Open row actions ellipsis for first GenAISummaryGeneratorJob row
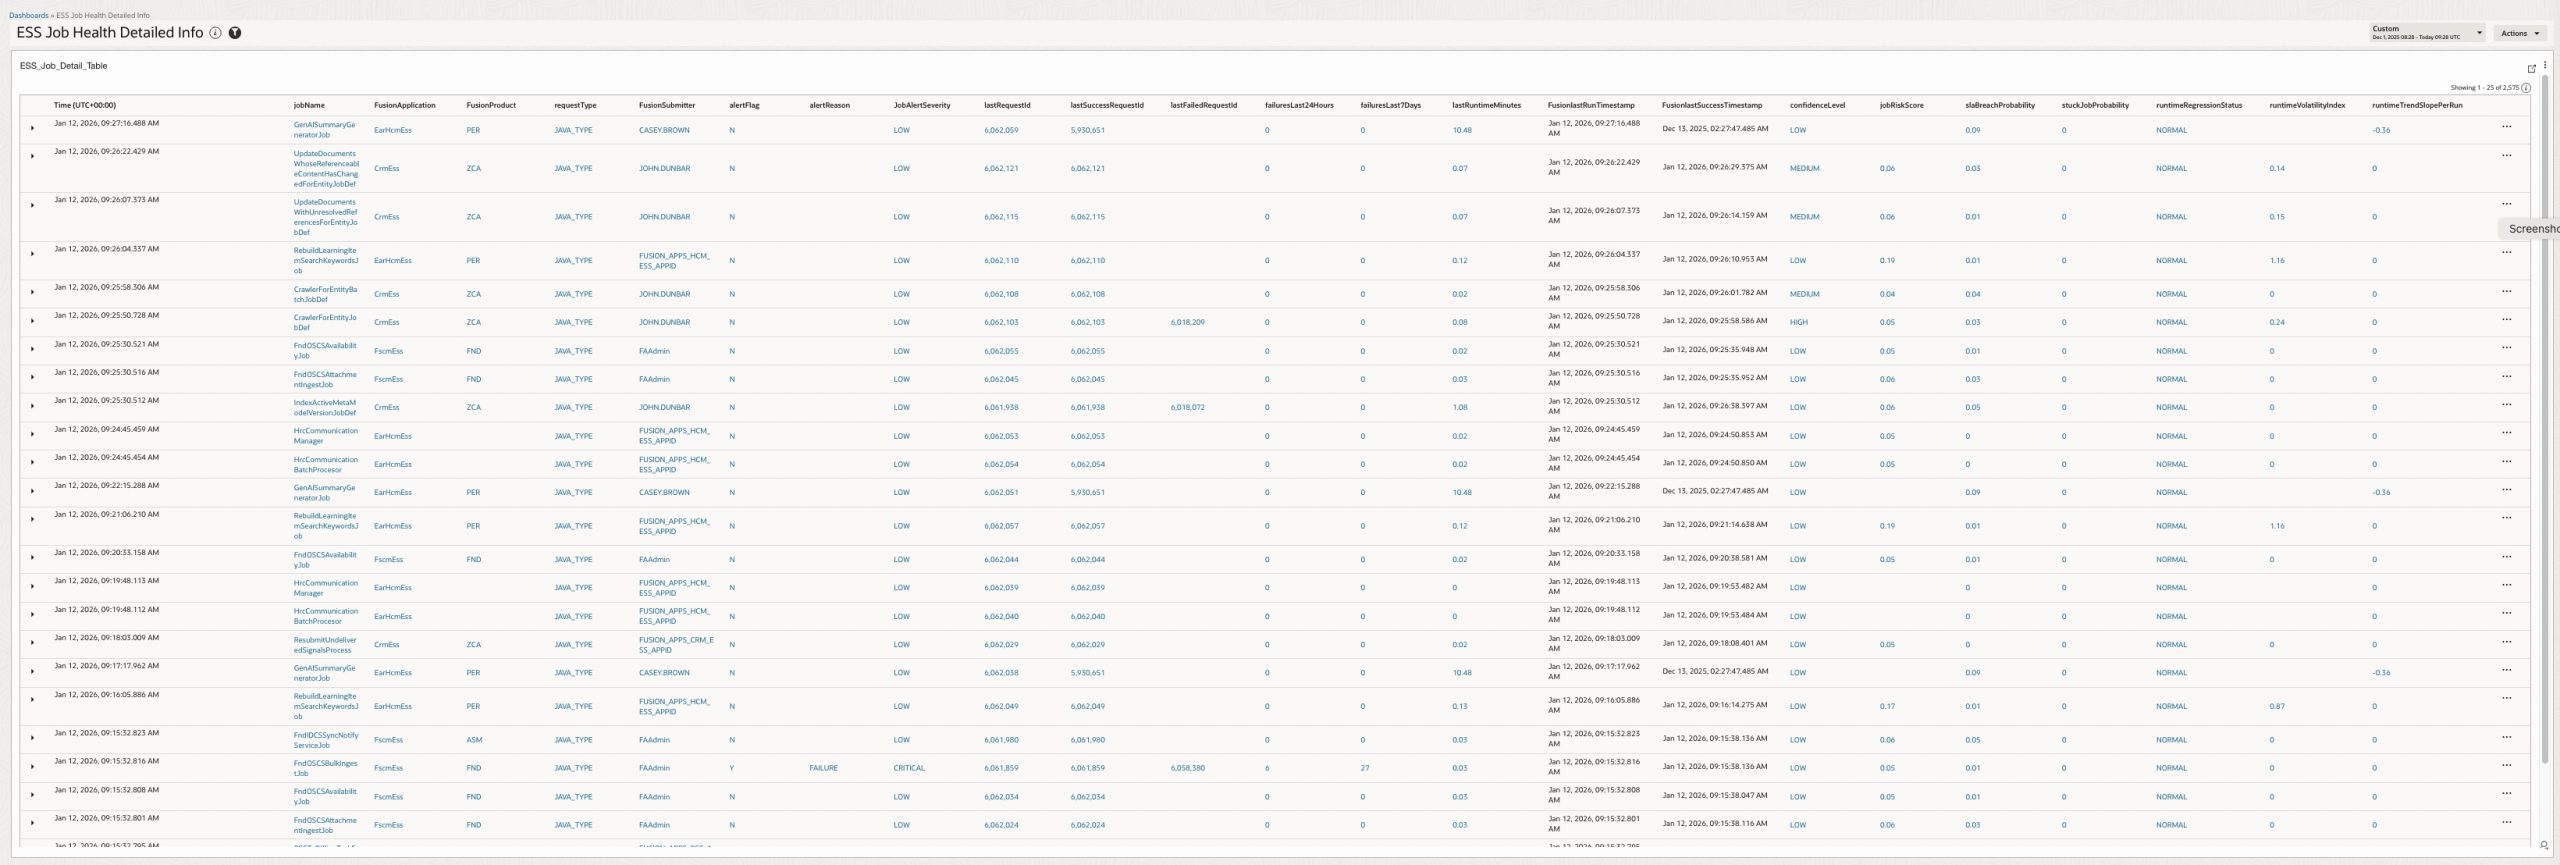The height and width of the screenshot is (865, 2560). tap(2506, 127)
